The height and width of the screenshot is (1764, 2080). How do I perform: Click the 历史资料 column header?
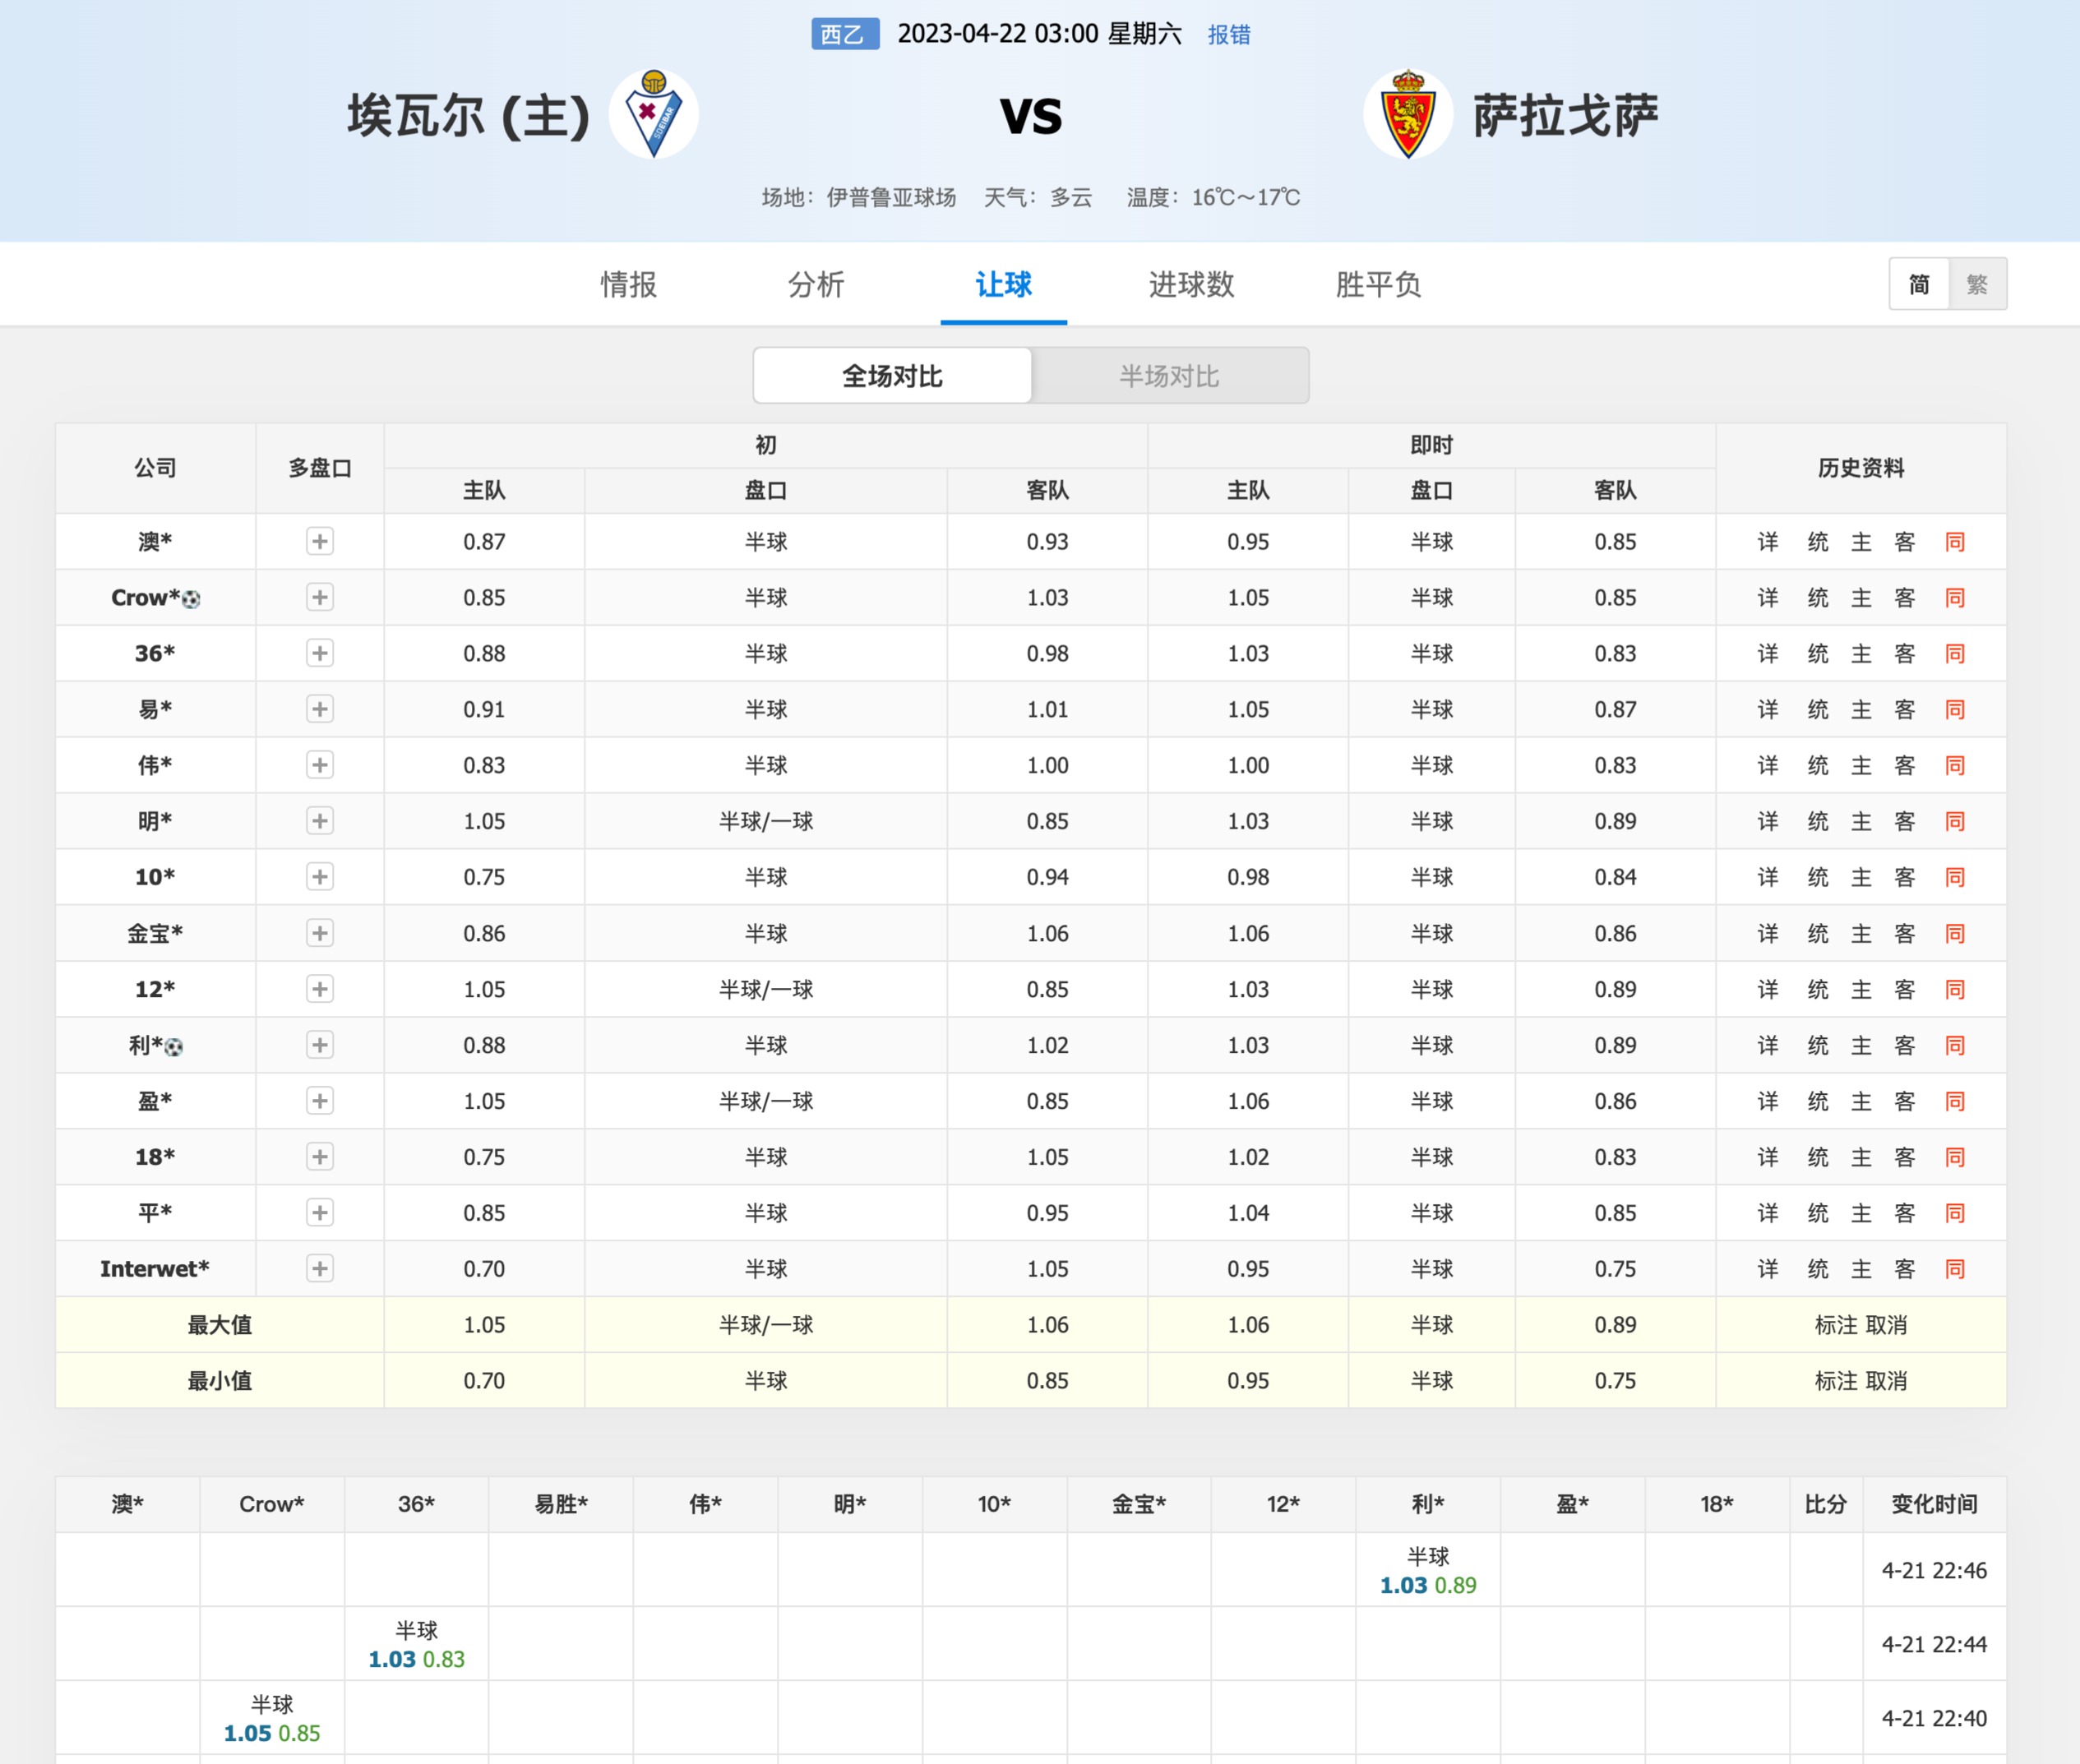point(1861,468)
